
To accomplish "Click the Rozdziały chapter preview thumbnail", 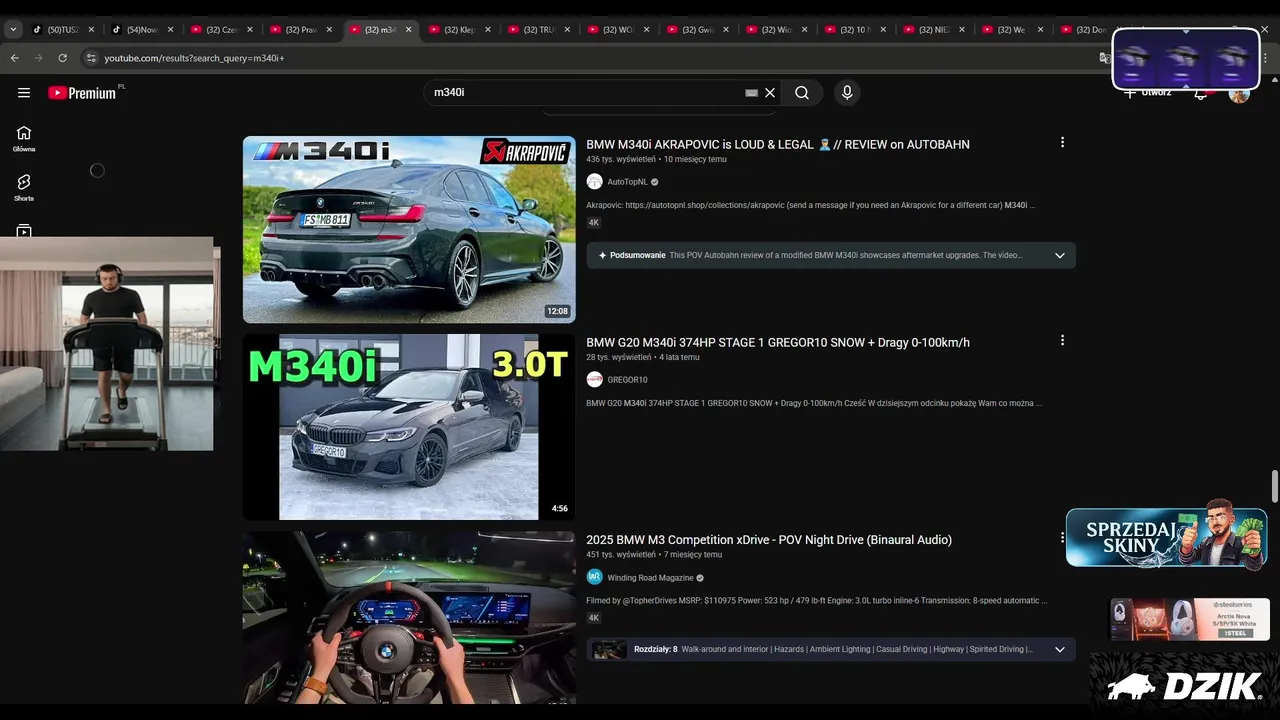I will [x=609, y=649].
